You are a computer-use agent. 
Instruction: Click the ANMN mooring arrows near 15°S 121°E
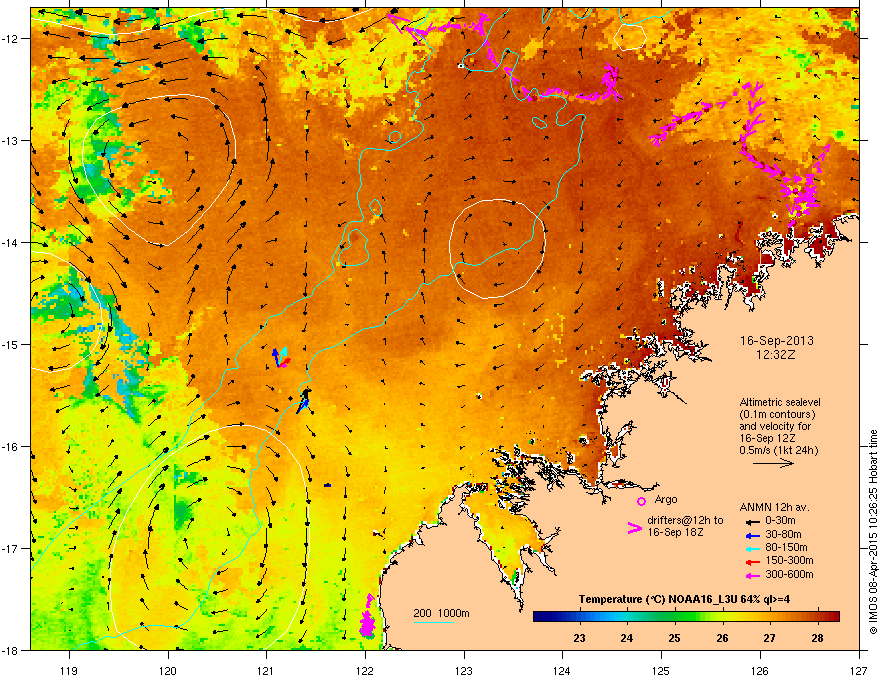click(x=281, y=358)
